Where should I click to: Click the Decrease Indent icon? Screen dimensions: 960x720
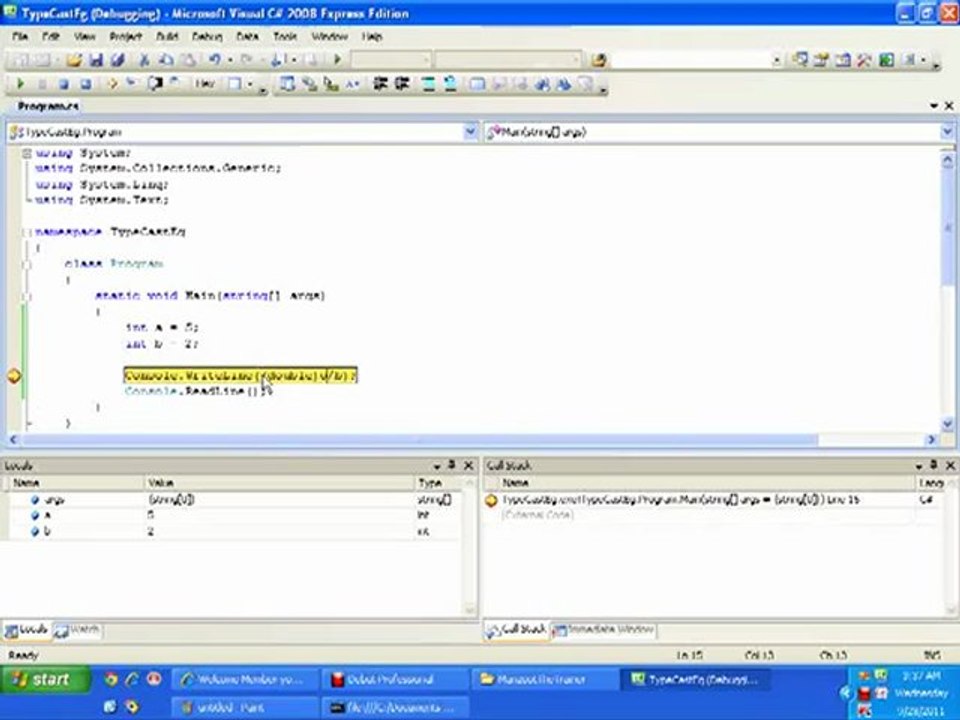pyautogui.click(x=381, y=84)
